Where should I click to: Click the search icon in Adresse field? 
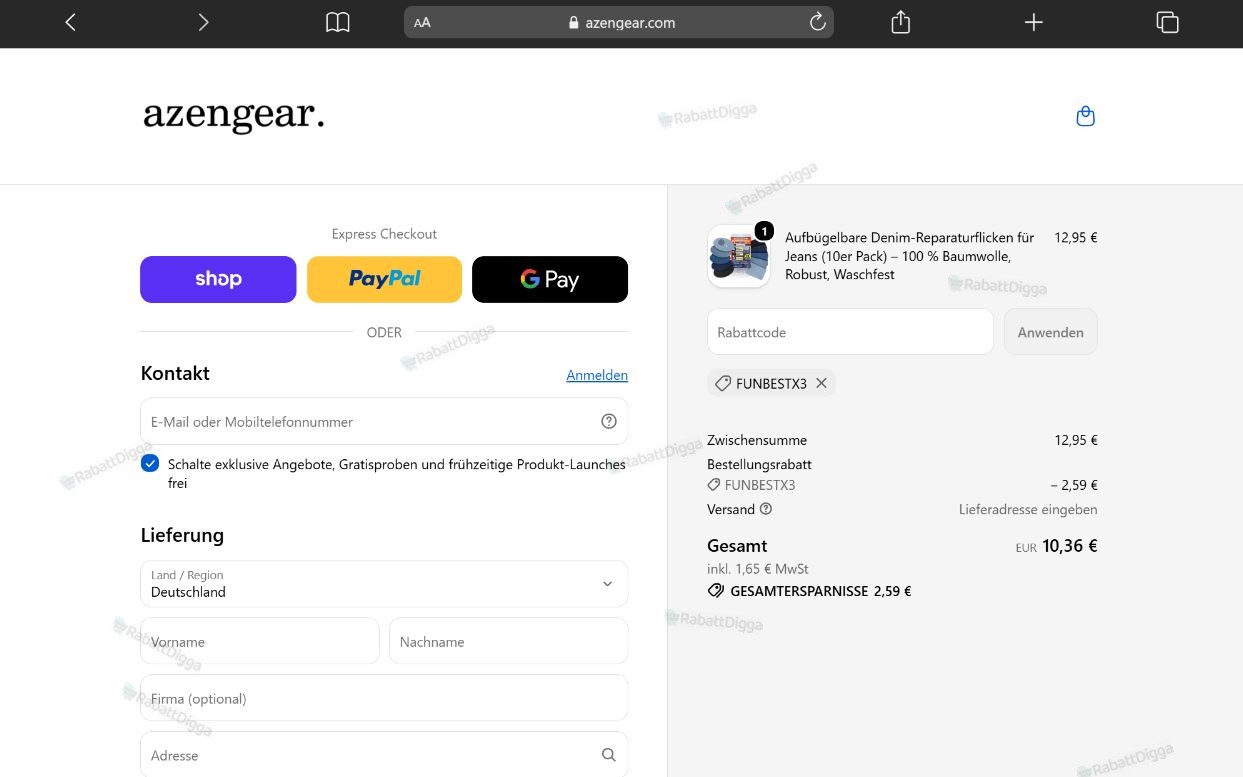(x=608, y=755)
